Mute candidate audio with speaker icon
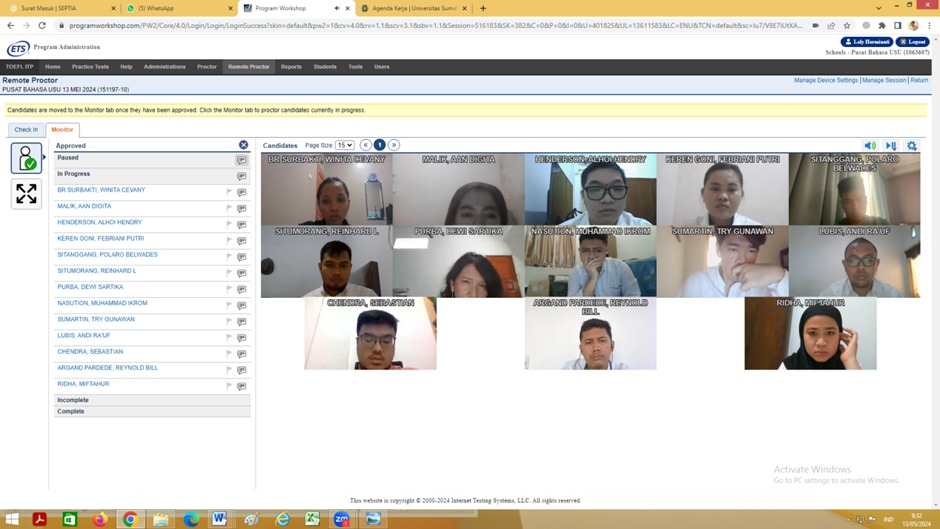The width and height of the screenshot is (940, 529). (x=870, y=146)
